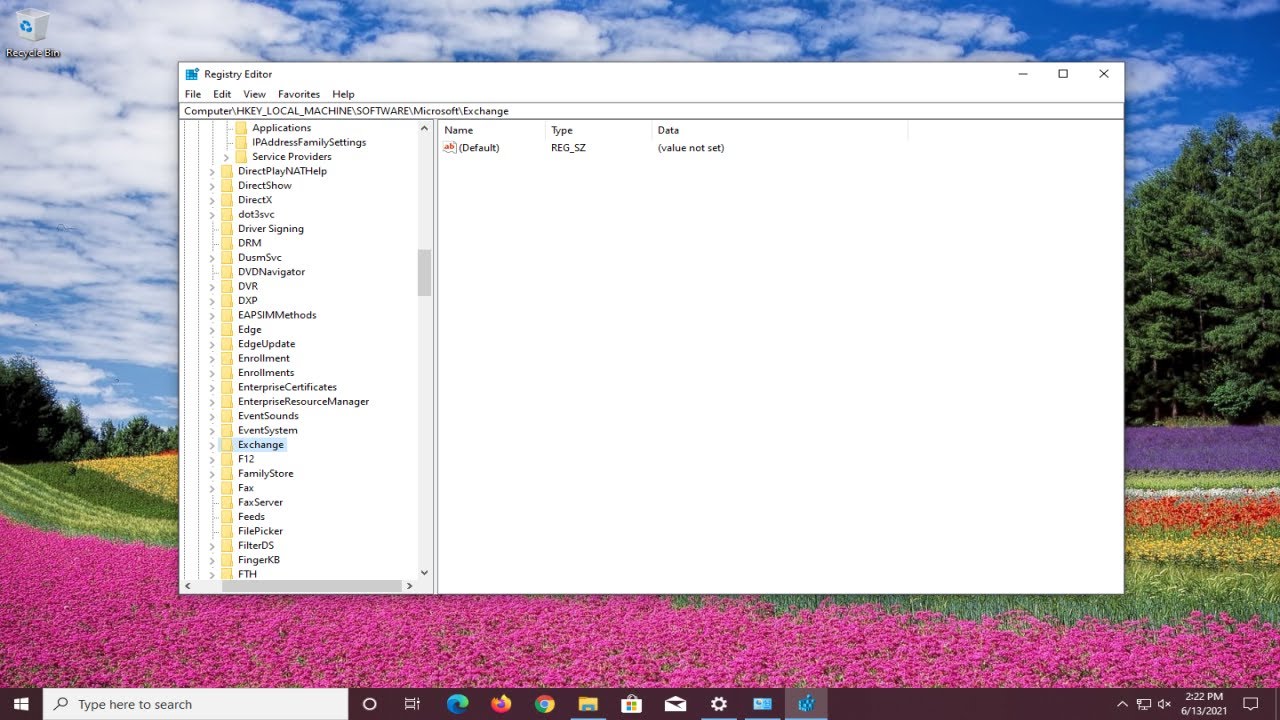Click the DVDNavigator folder icon
The image size is (1280, 720).
click(x=227, y=272)
